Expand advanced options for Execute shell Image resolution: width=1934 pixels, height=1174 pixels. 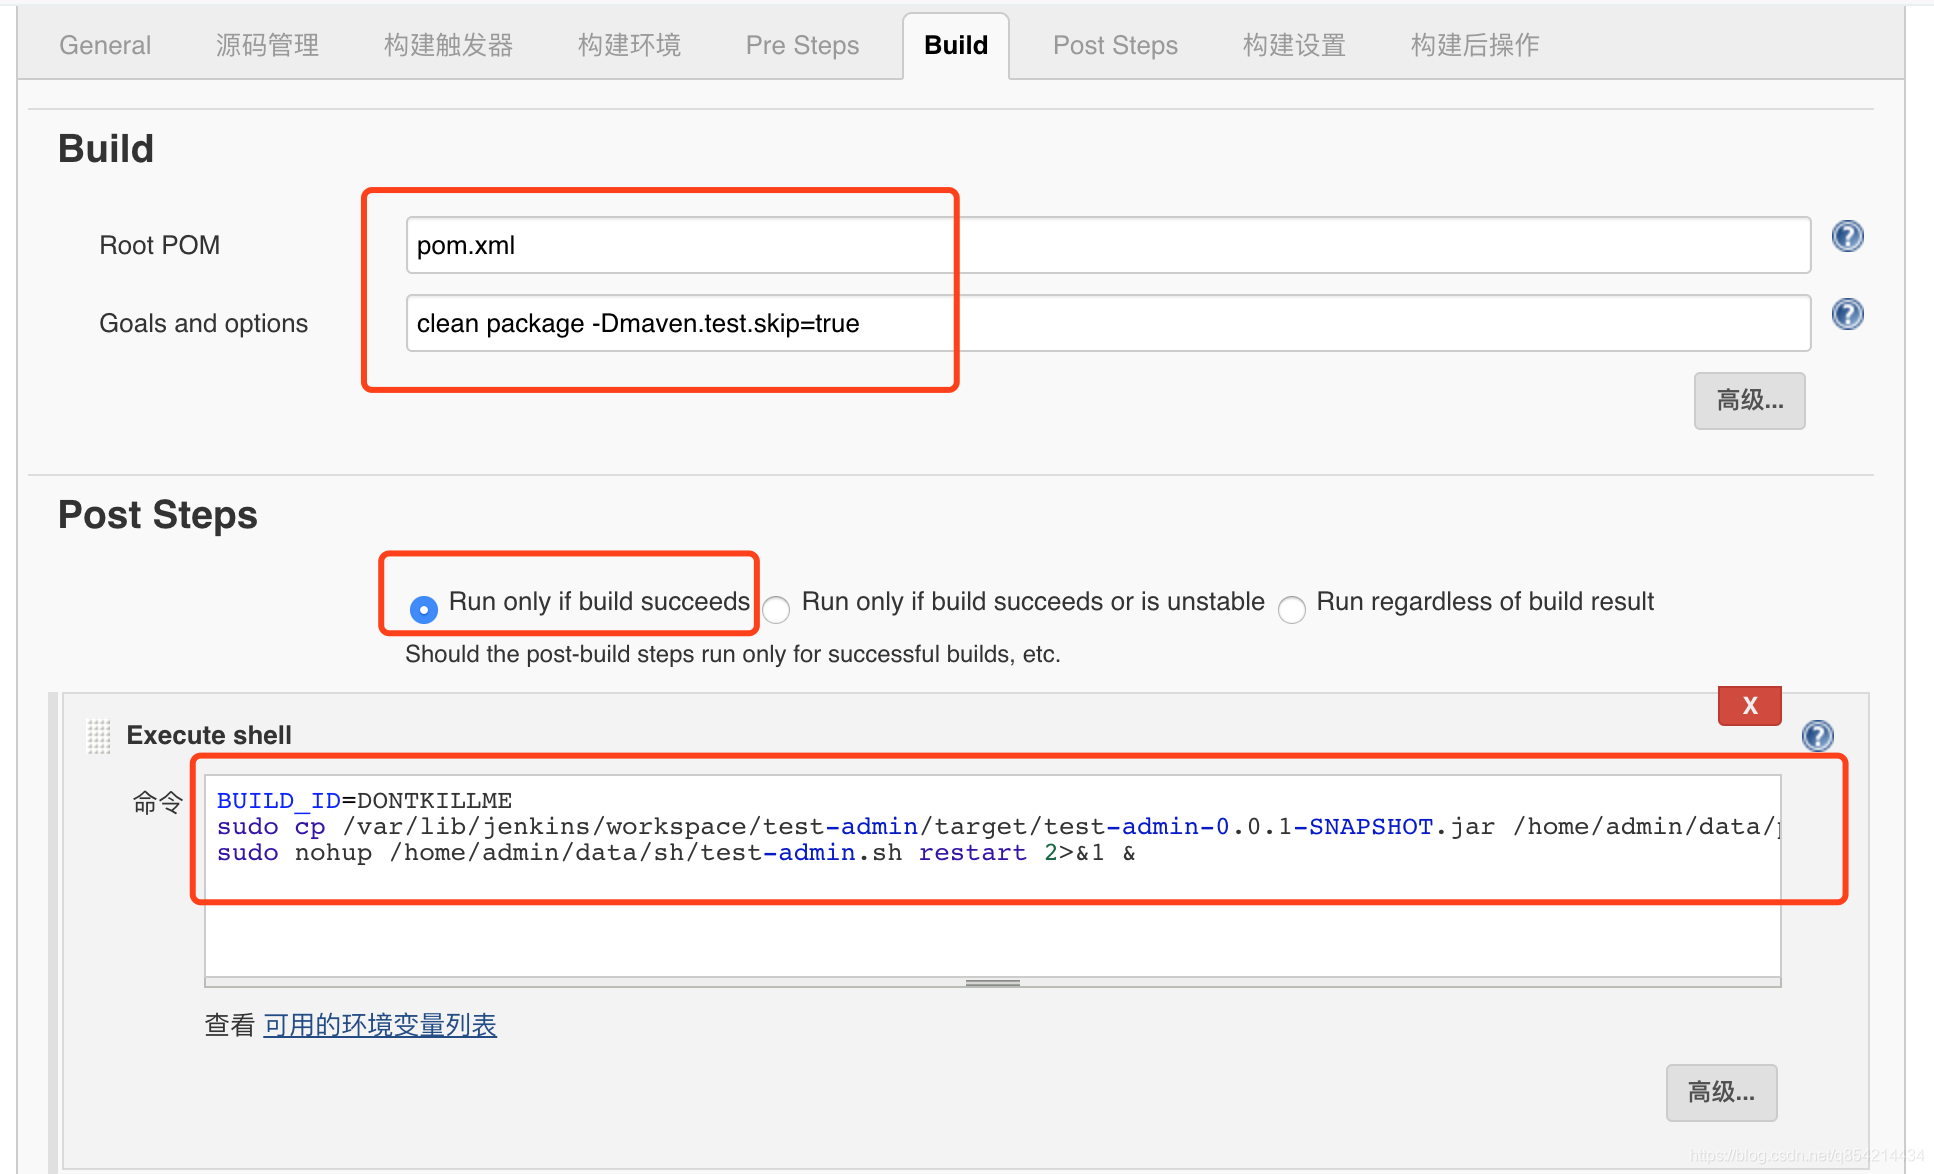[x=1720, y=1093]
